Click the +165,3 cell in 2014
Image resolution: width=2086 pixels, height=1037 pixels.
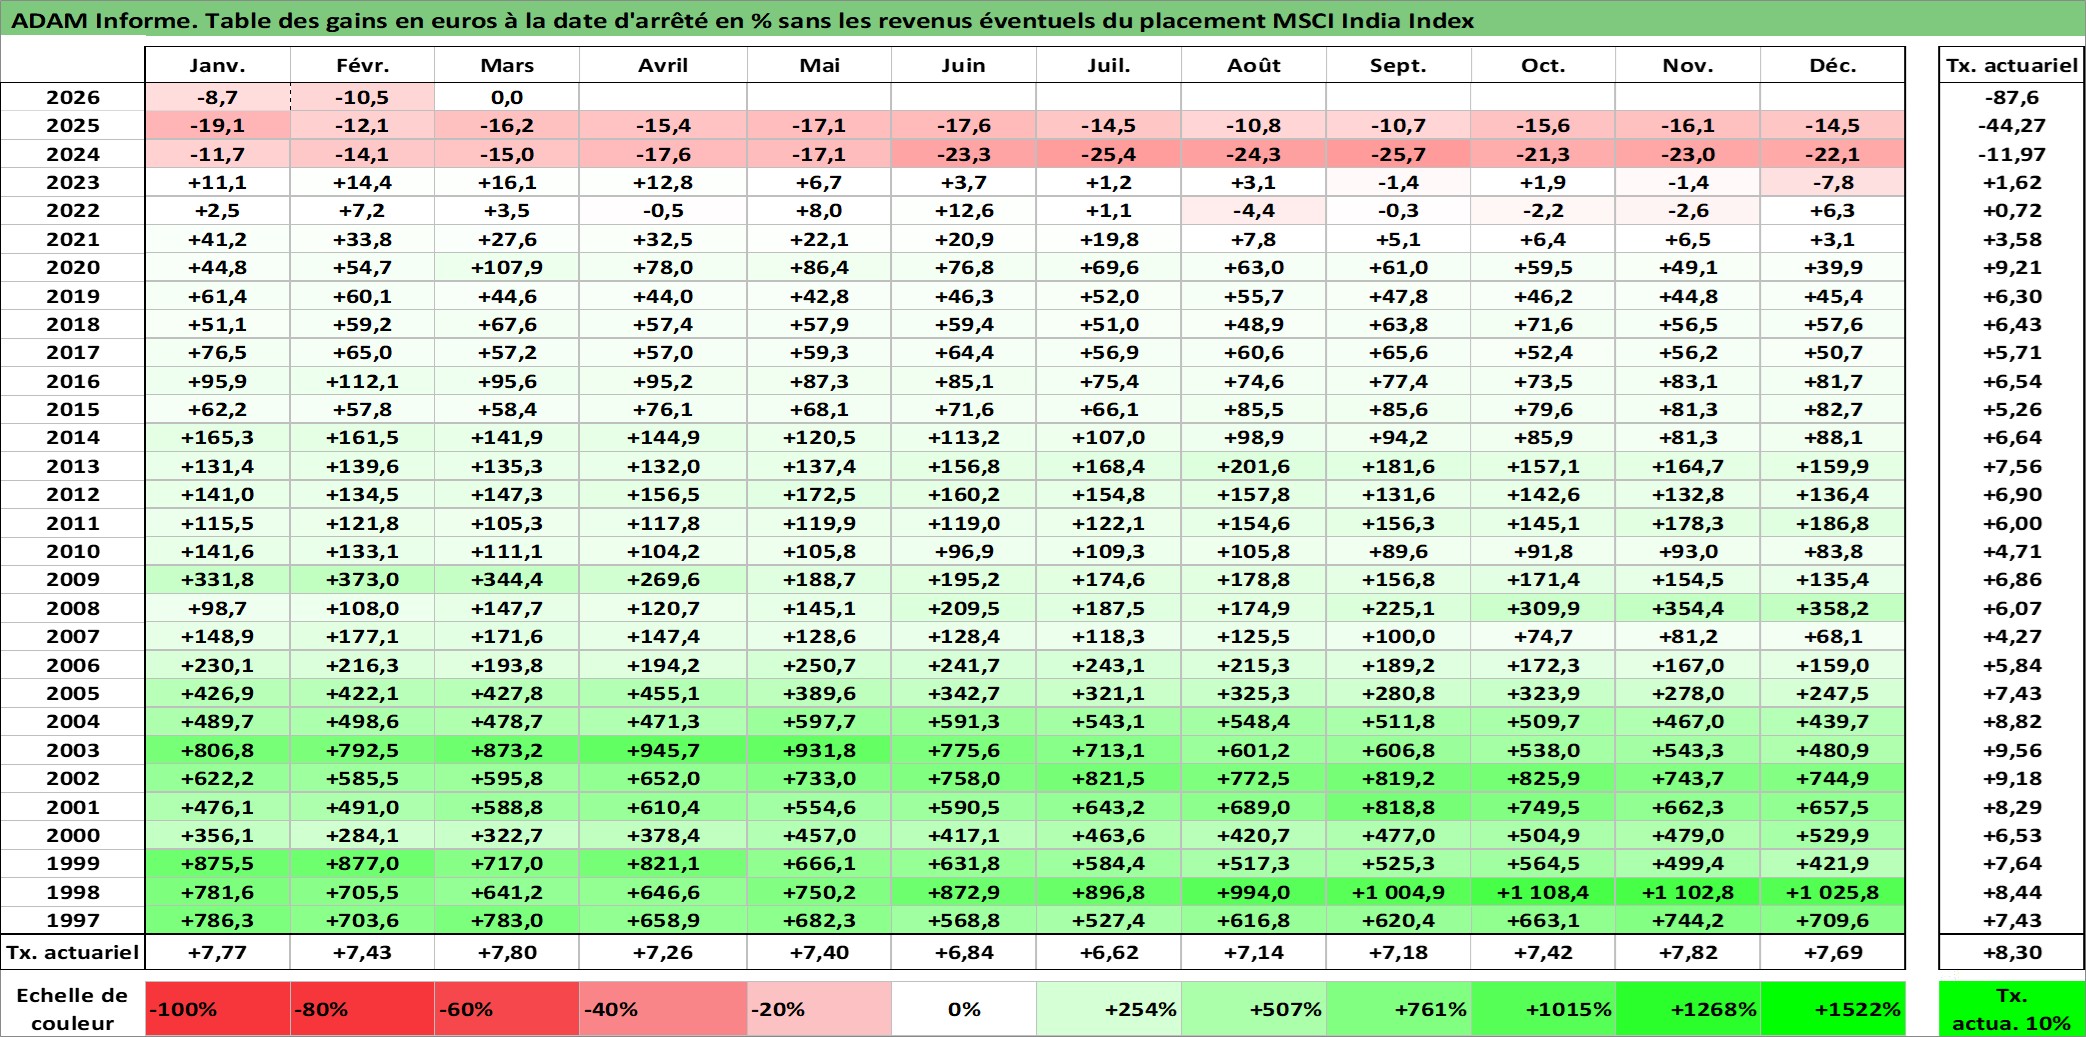click(218, 437)
